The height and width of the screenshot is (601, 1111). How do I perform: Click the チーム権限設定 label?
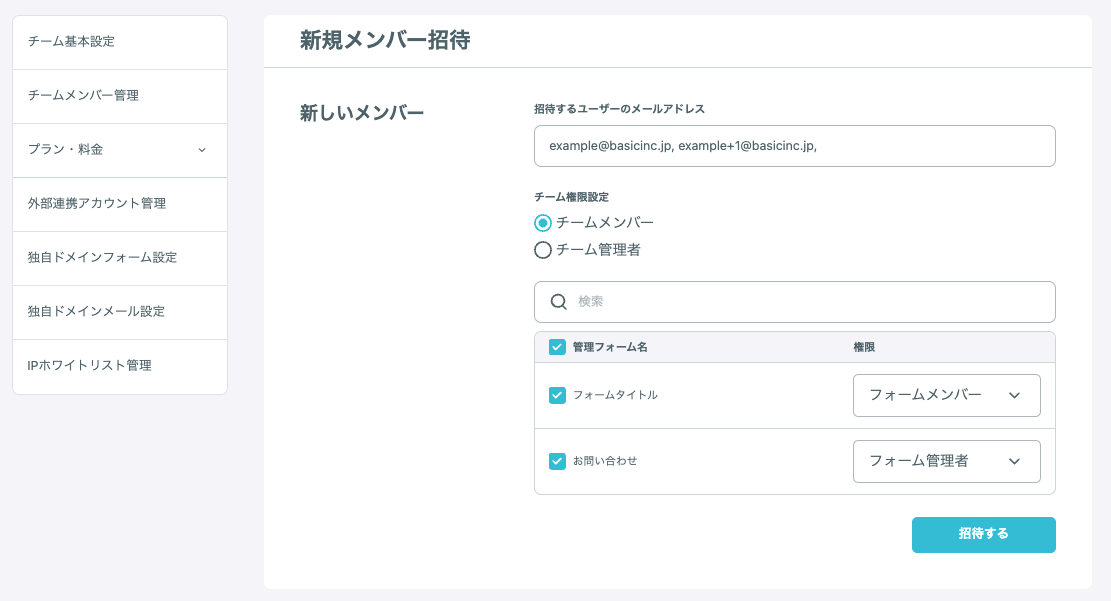click(571, 197)
